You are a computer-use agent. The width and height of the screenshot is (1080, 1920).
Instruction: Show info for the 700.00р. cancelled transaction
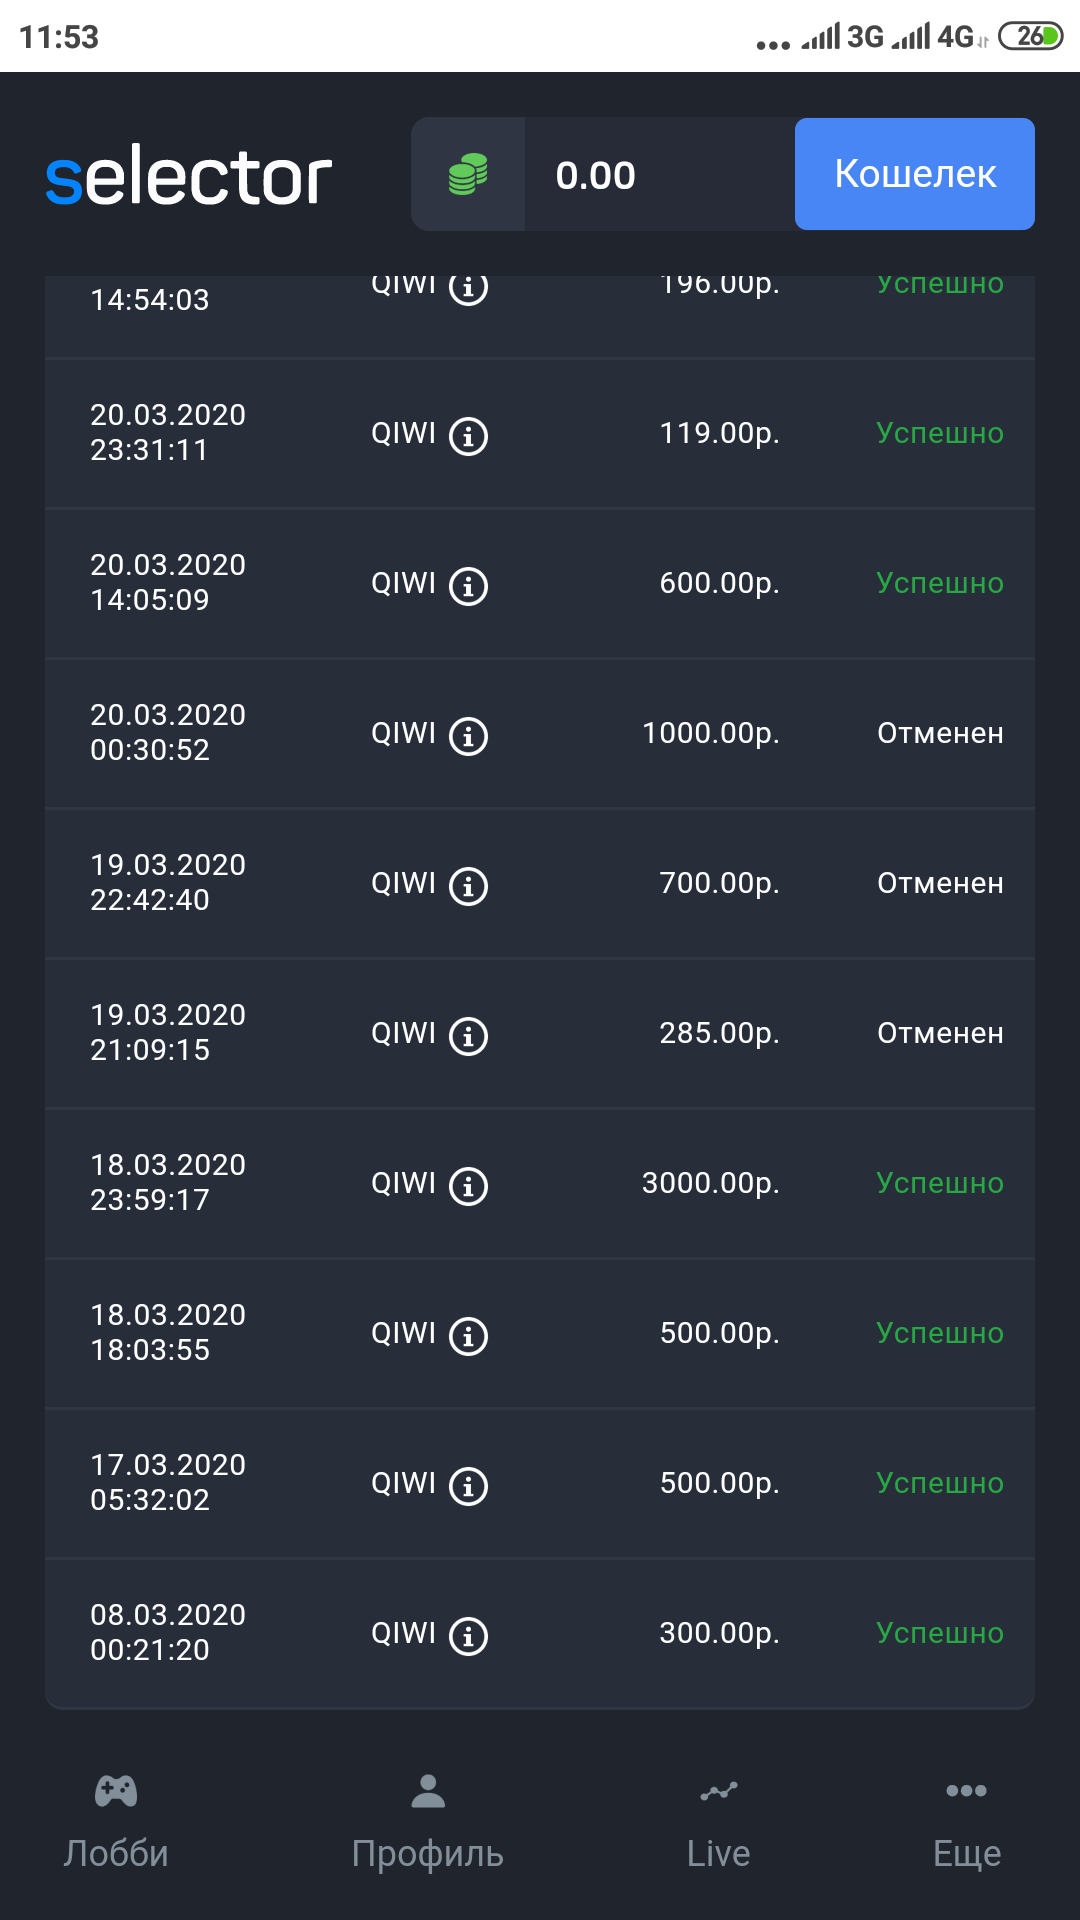click(468, 886)
